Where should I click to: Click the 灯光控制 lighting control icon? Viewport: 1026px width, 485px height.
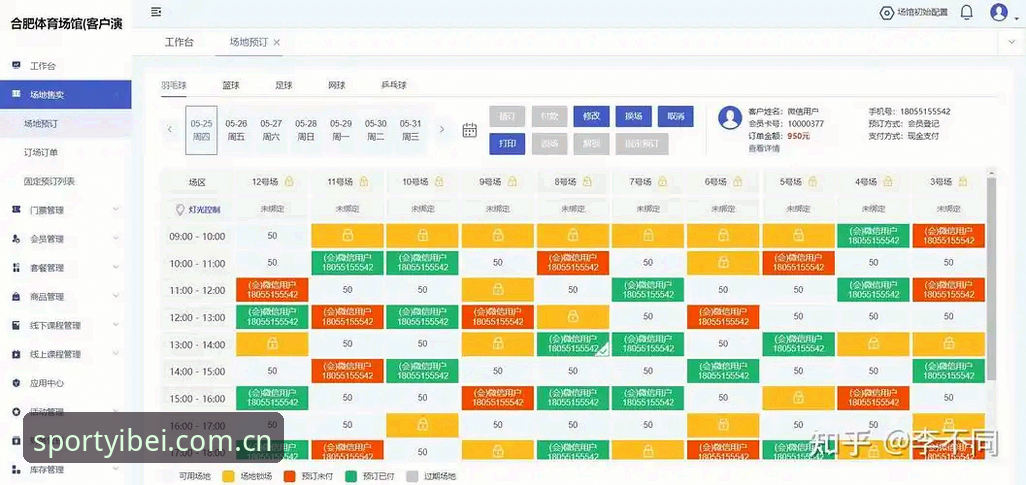(x=181, y=209)
